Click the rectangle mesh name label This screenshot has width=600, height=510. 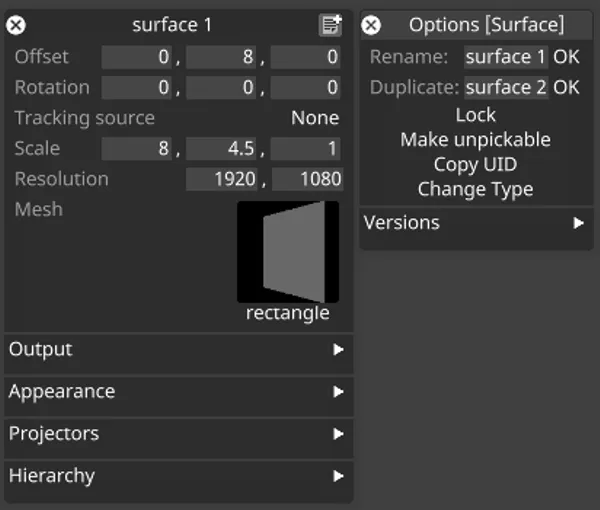tap(288, 313)
